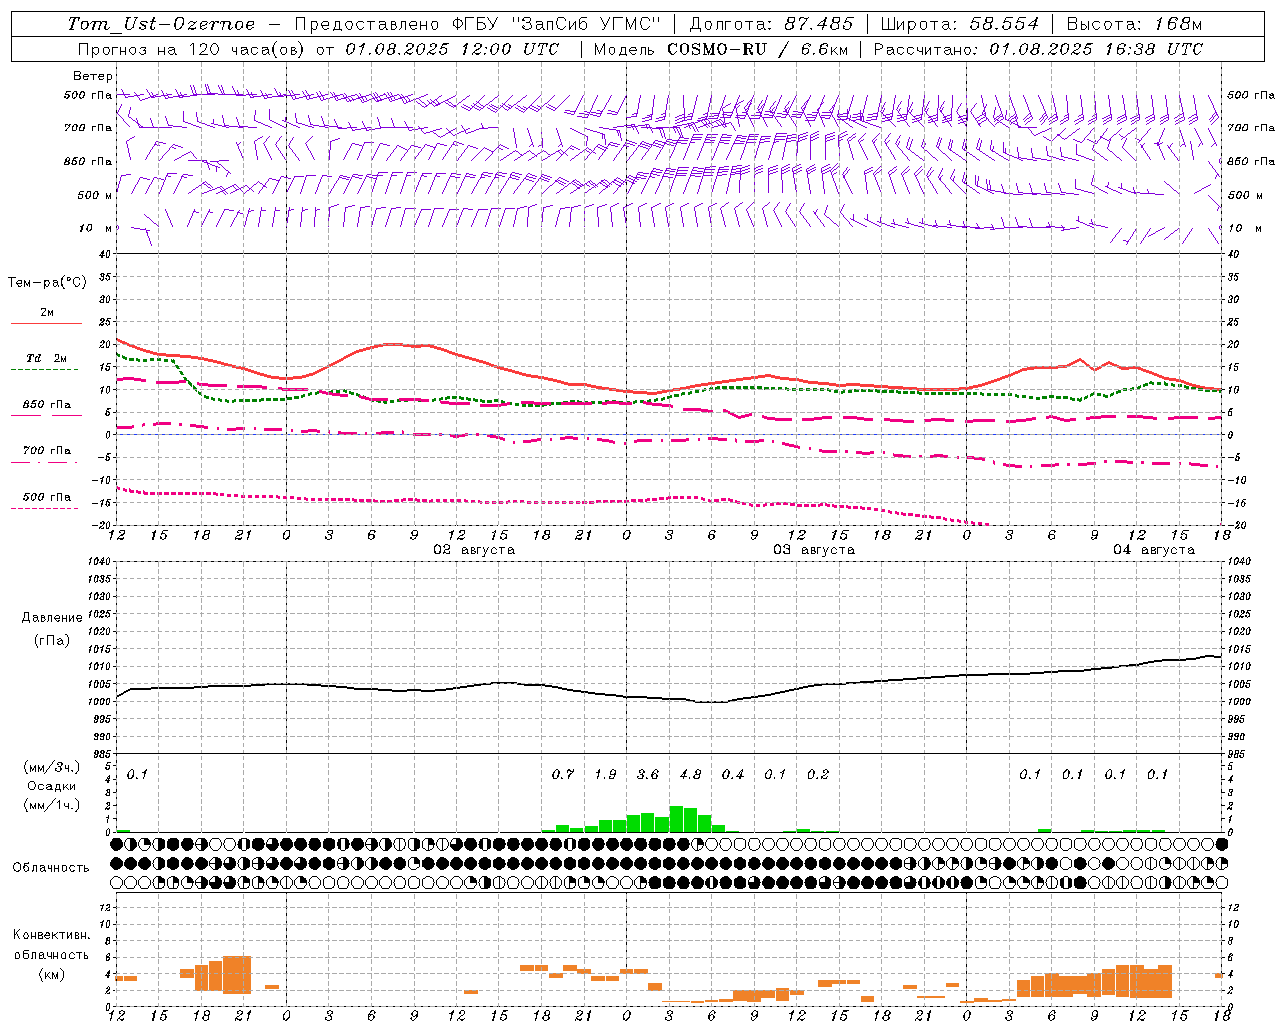Click the latitude value Широта: 58.554
The height and width of the screenshot is (1024, 1280).
point(960,24)
